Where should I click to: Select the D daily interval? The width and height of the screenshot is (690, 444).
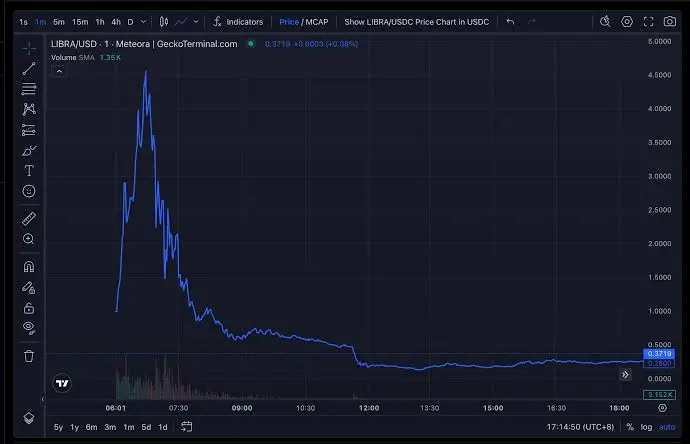130,22
